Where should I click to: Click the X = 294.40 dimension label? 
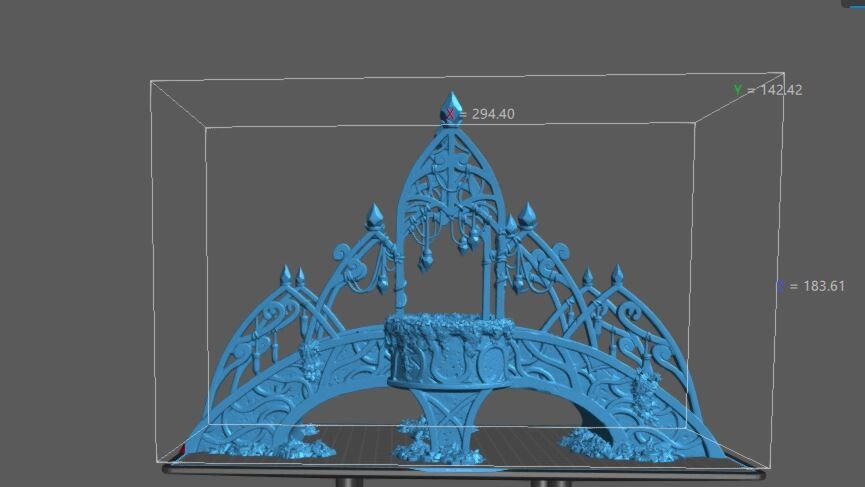click(485, 114)
